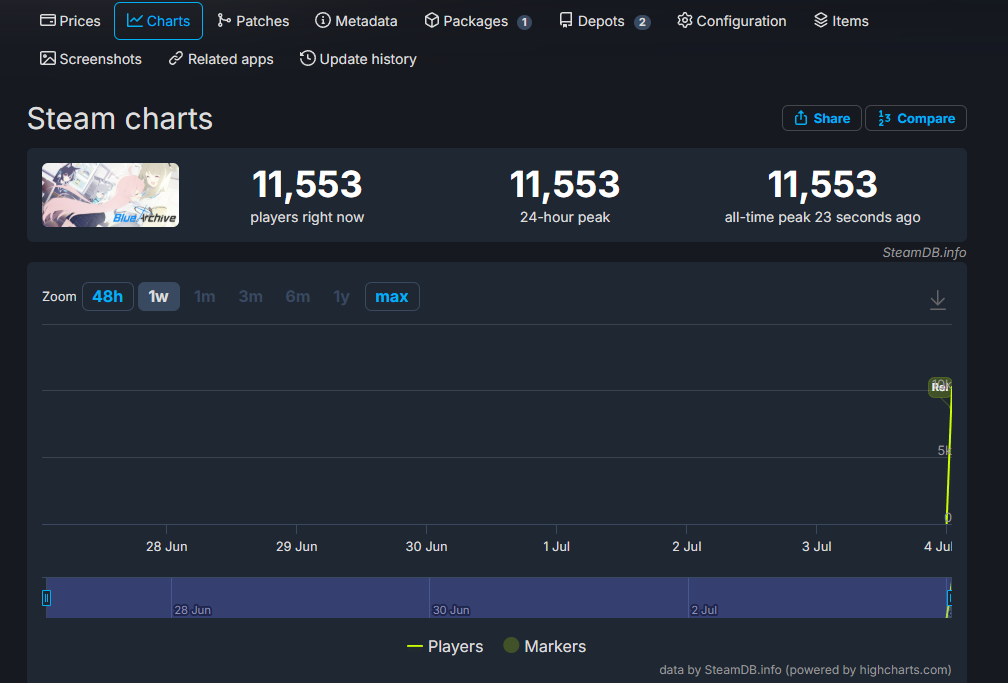Click the SteamDB.info credit text
This screenshot has width=1008, height=683.
coord(924,253)
